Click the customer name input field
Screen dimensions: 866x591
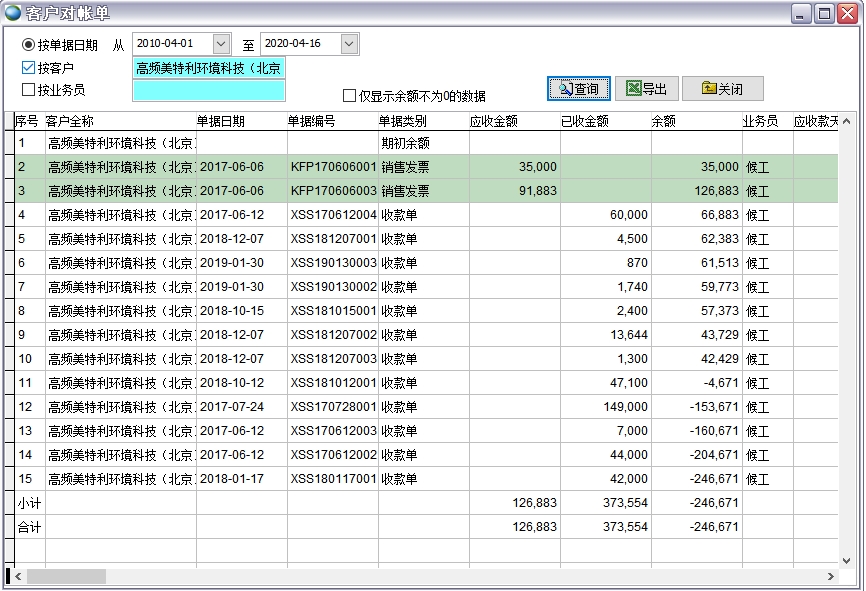tap(208, 68)
